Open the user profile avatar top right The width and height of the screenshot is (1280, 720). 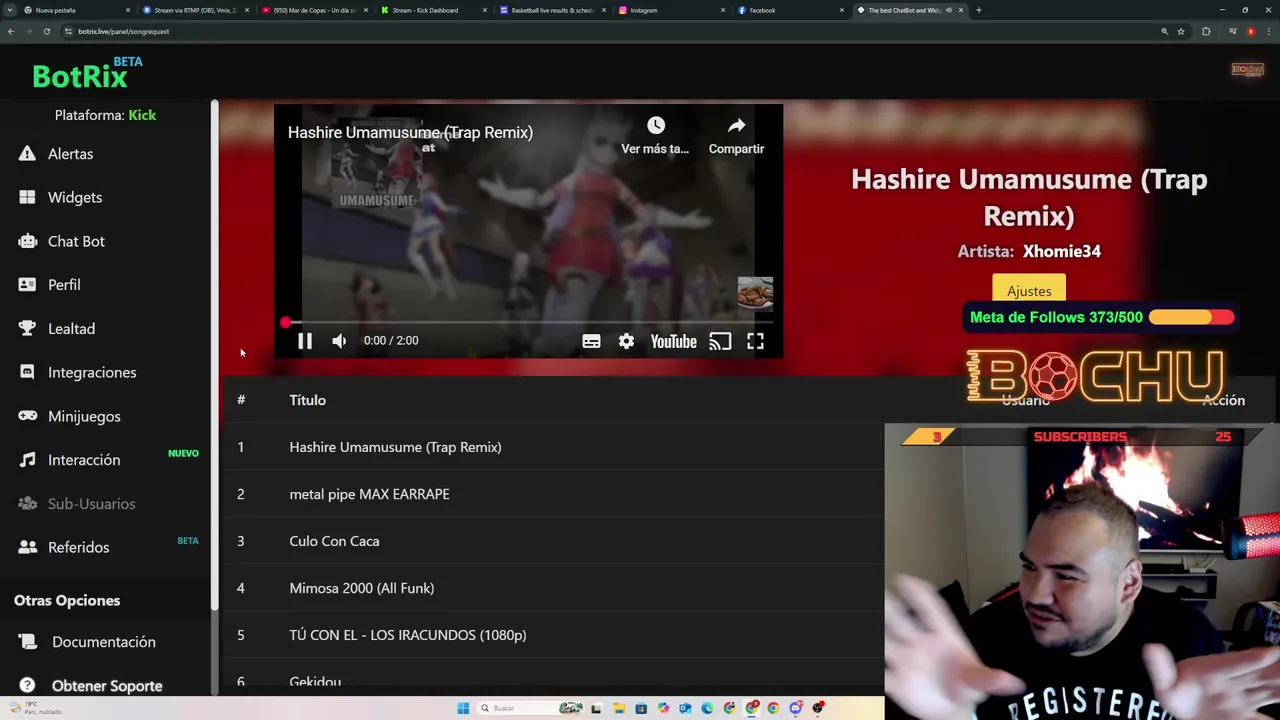pos(1247,69)
